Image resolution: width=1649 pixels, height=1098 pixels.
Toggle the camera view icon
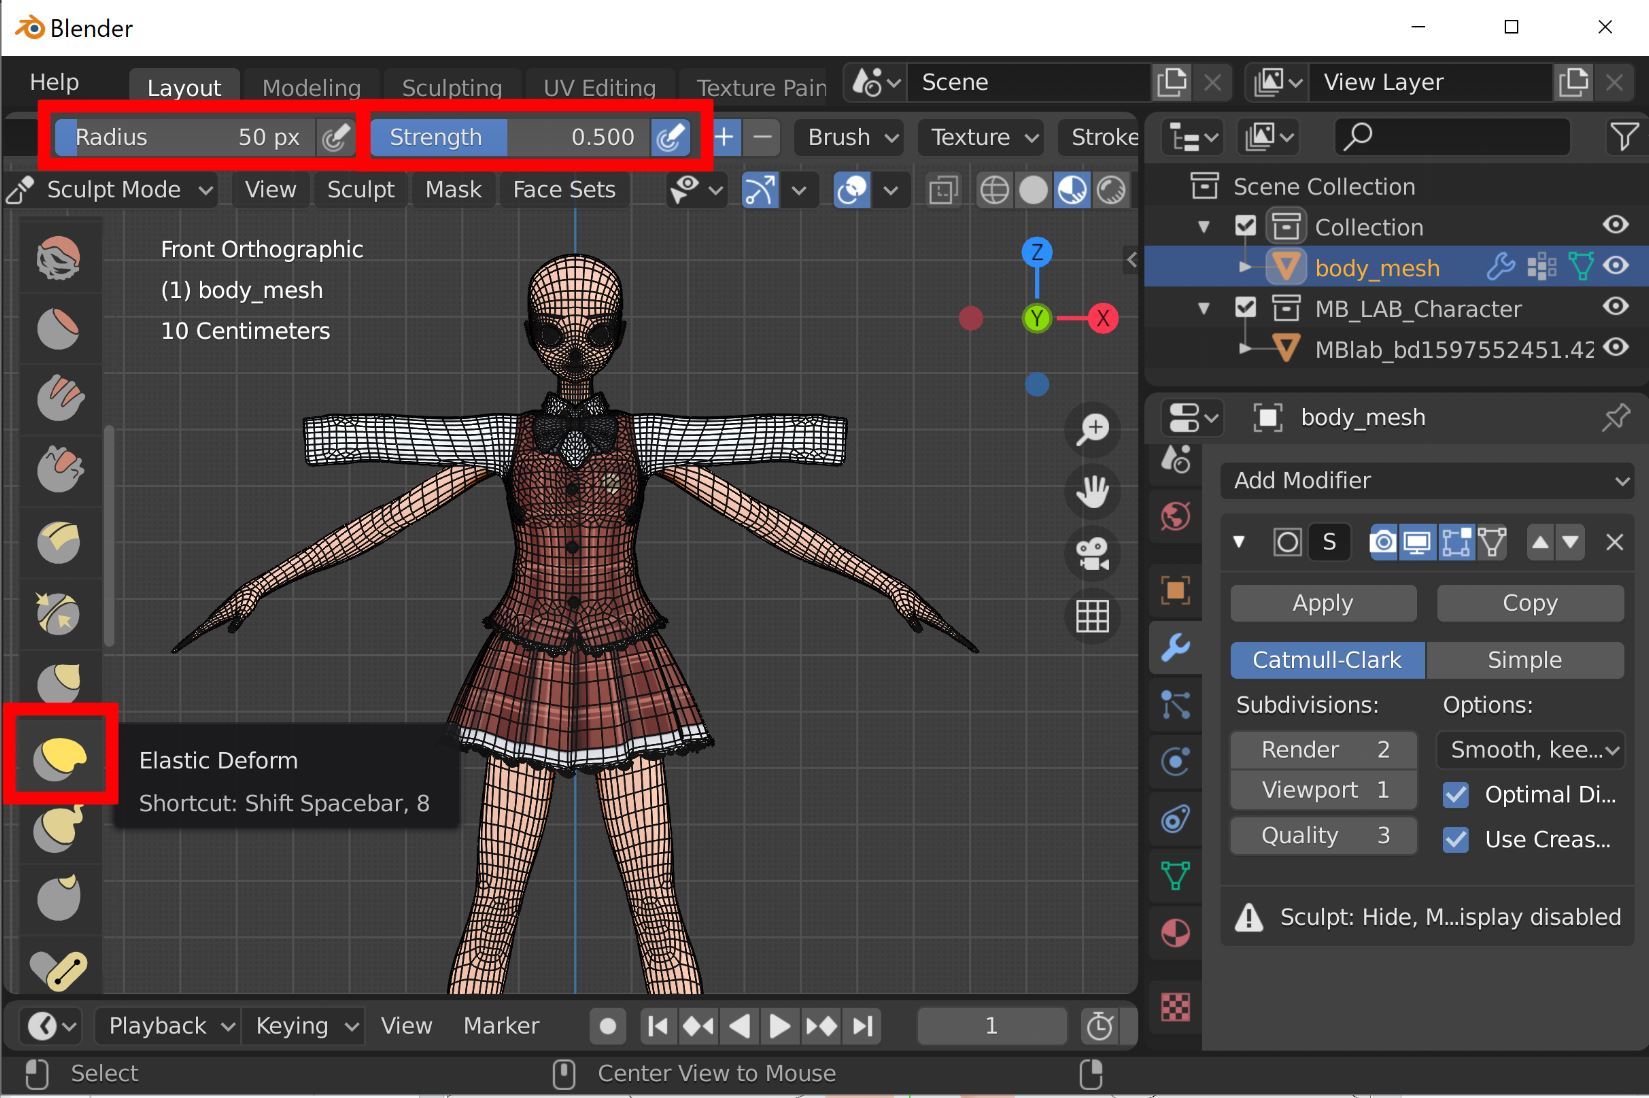coord(1092,554)
